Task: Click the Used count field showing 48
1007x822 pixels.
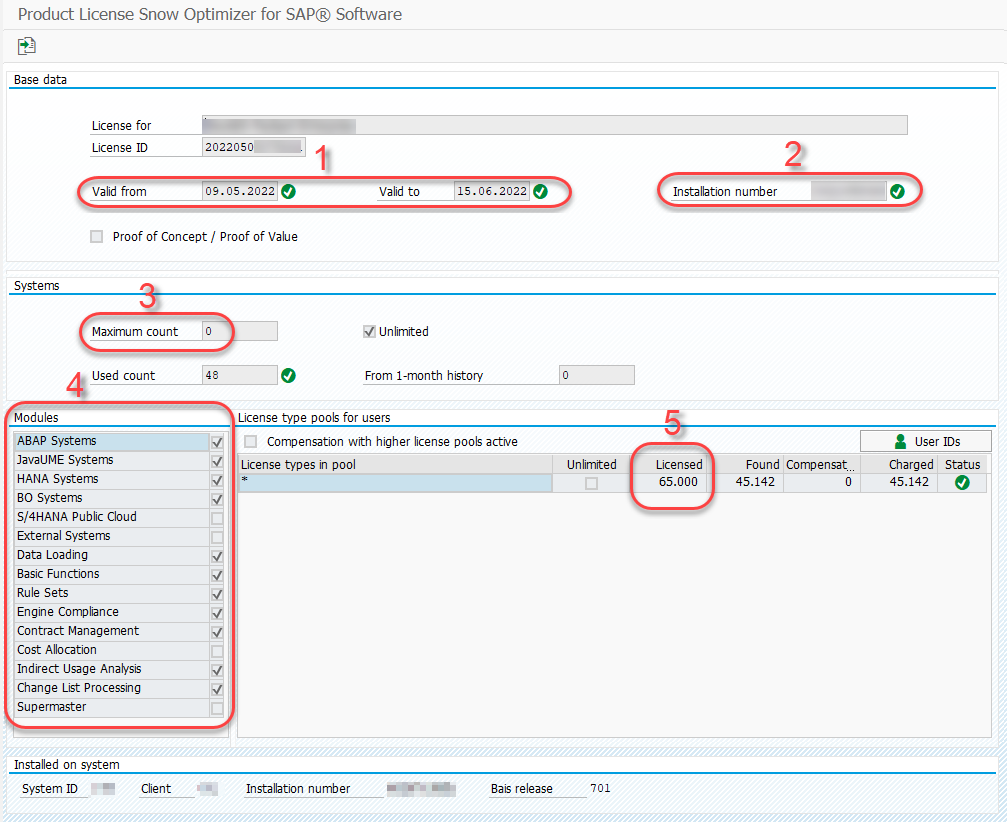Action: pos(240,375)
